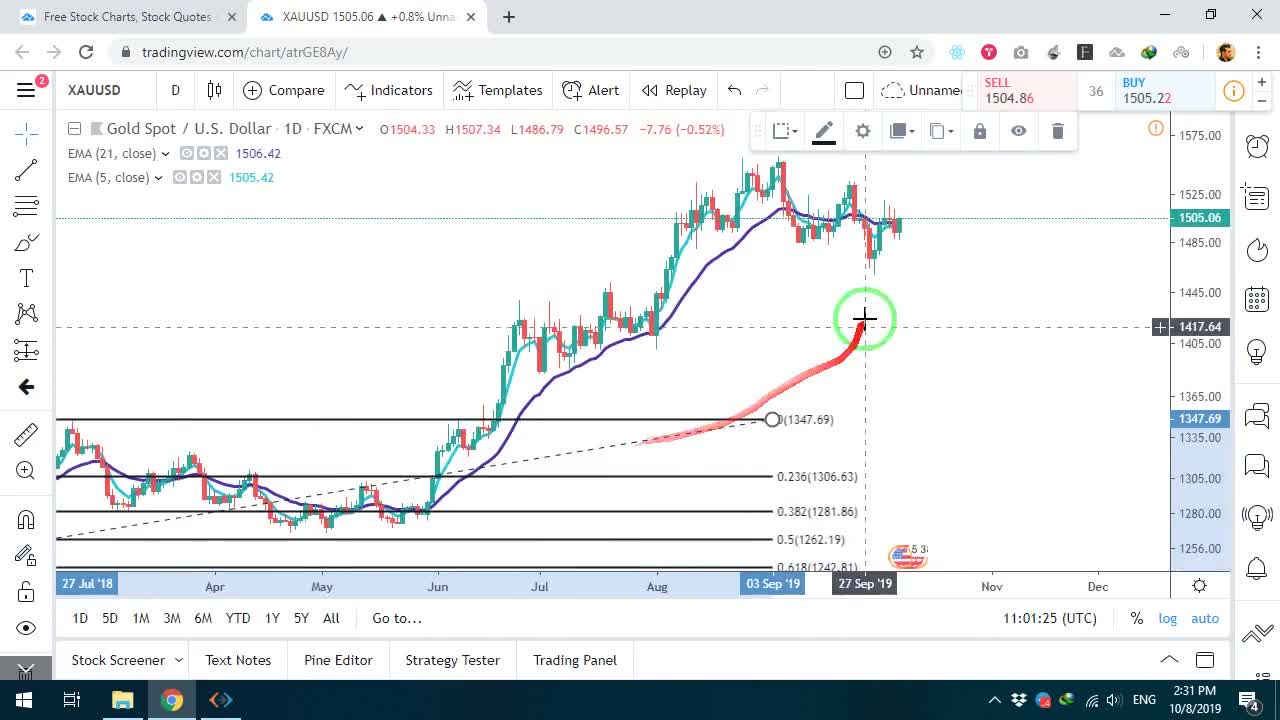The width and height of the screenshot is (1280, 720).
Task: Delete drawing with trash icon
Action: 1057,131
